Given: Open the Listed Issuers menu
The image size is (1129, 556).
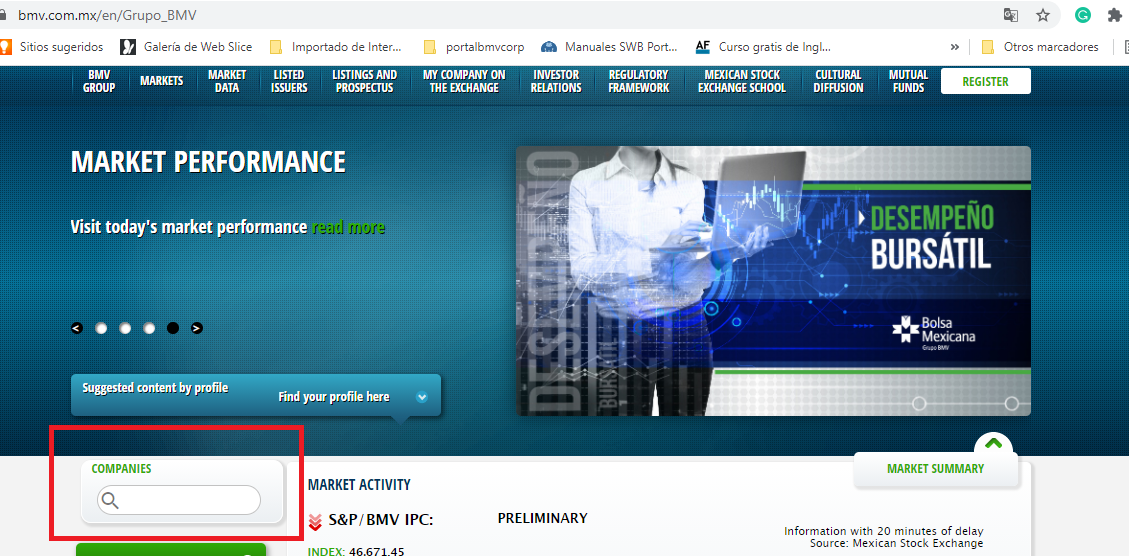Looking at the screenshot, I should click(x=289, y=81).
